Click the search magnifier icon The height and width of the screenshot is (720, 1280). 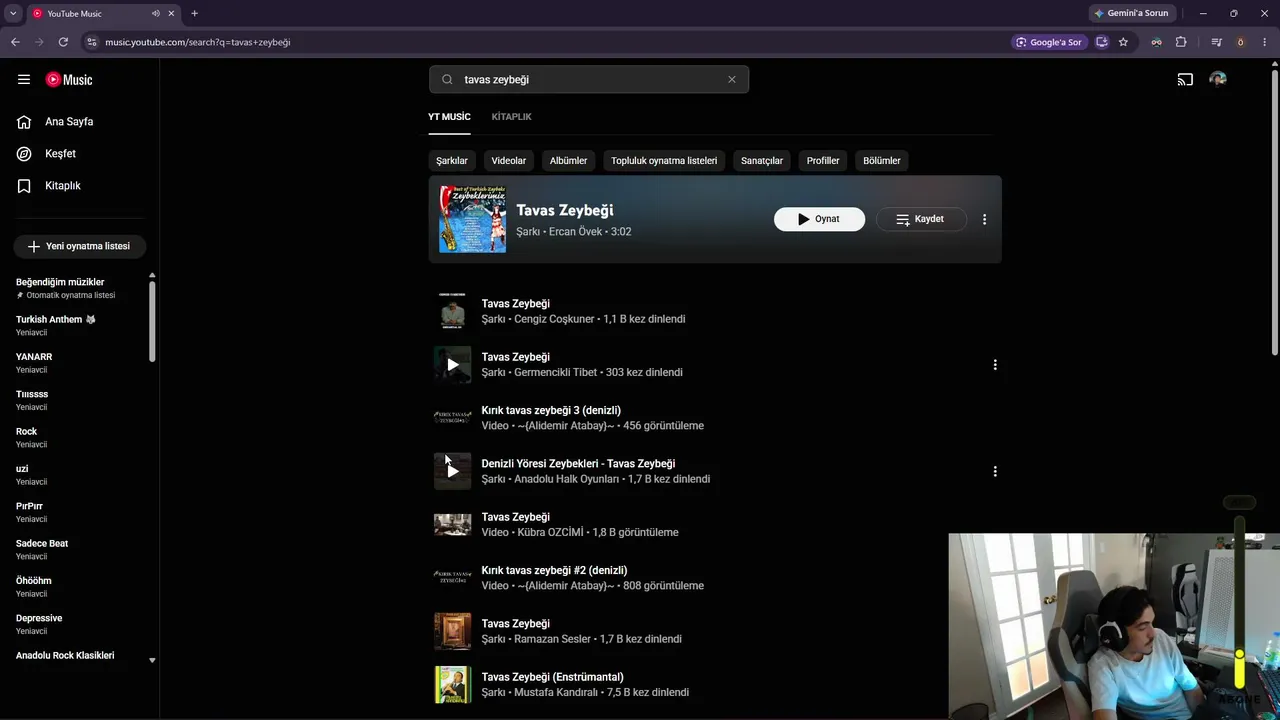pos(447,79)
